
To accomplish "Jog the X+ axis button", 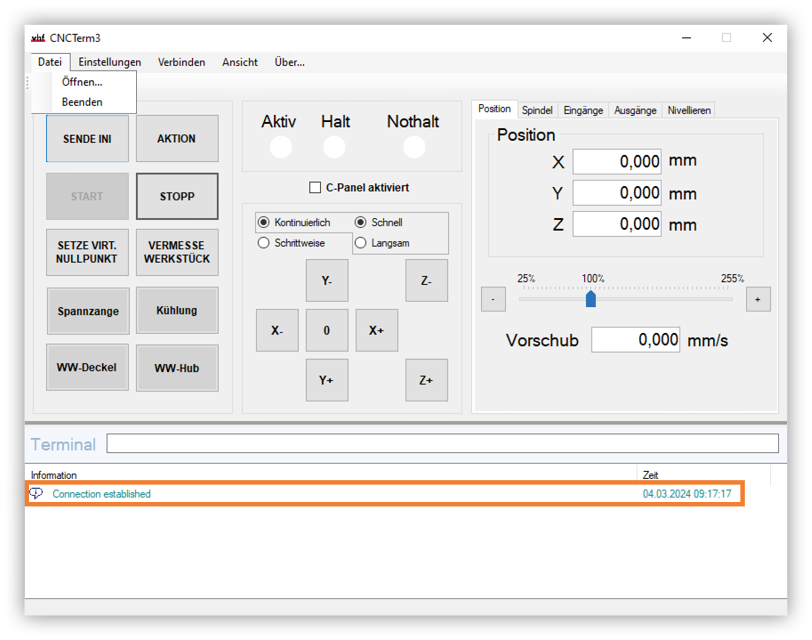I will tap(376, 330).
